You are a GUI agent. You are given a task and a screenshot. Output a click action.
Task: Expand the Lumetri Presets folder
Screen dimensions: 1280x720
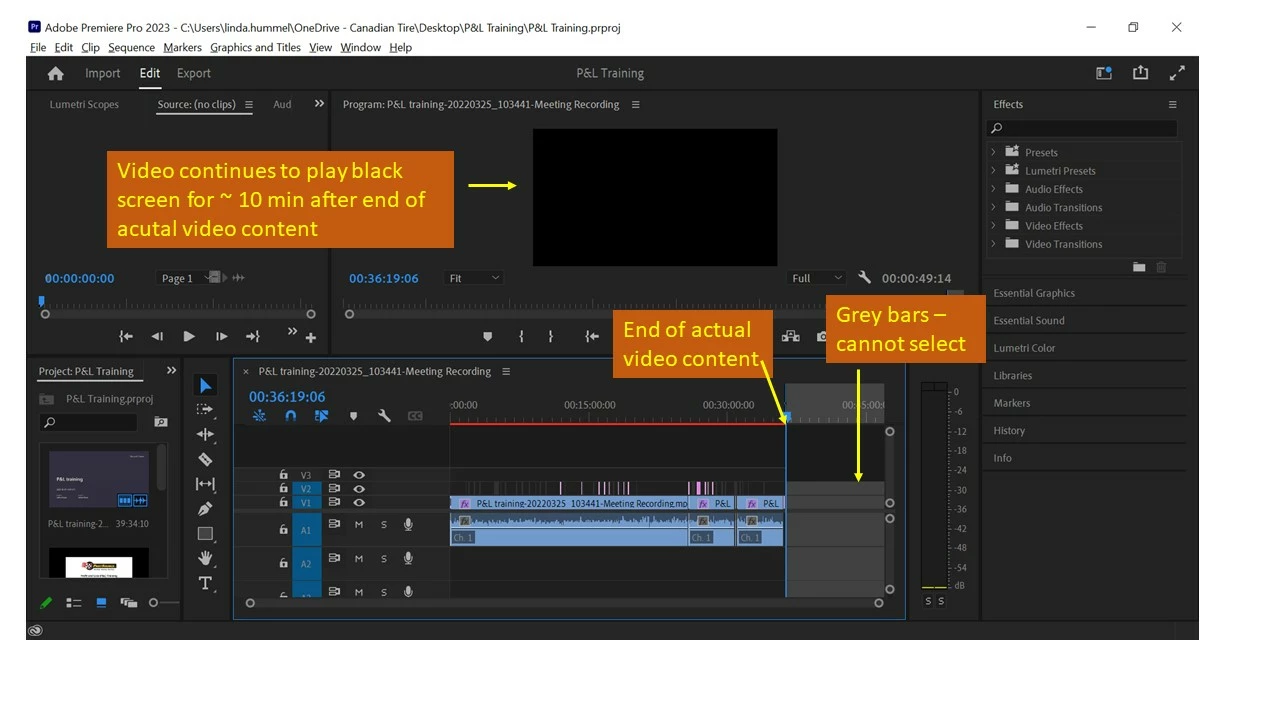[993, 170]
